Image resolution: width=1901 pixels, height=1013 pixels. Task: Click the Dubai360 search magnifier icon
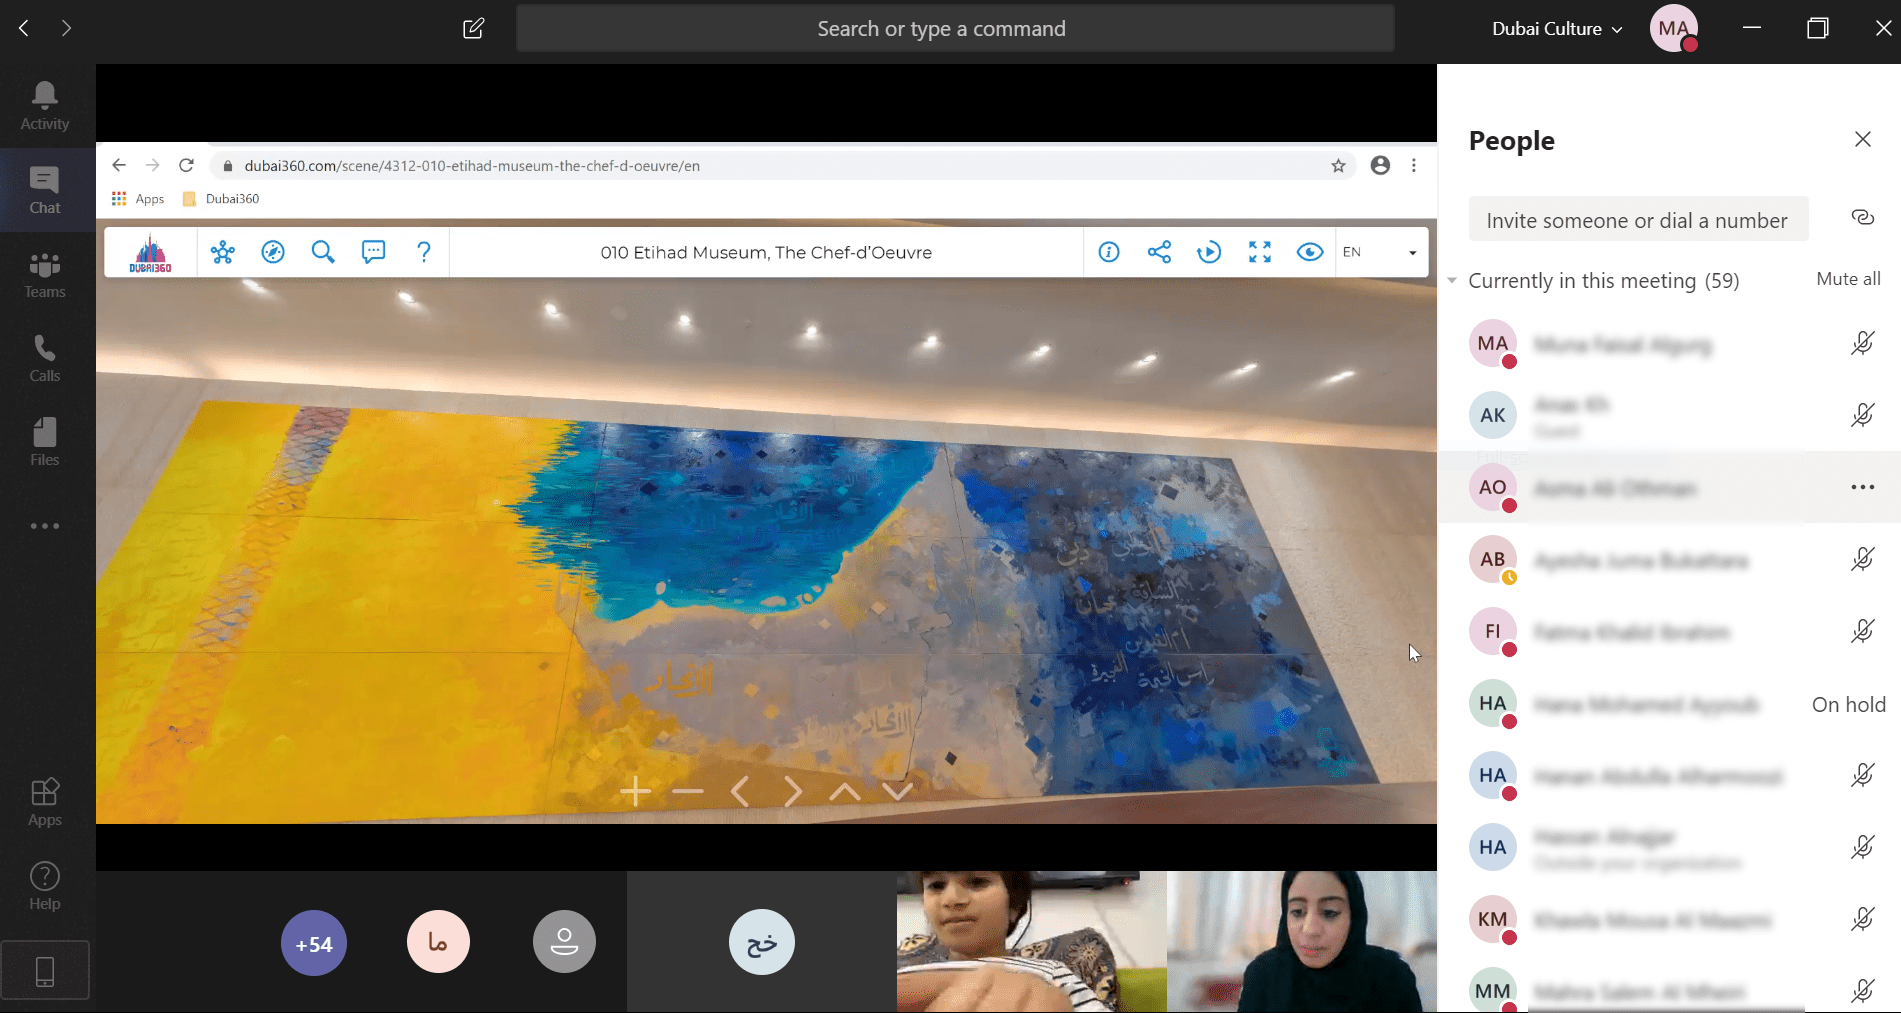click(x=322, y=252)
